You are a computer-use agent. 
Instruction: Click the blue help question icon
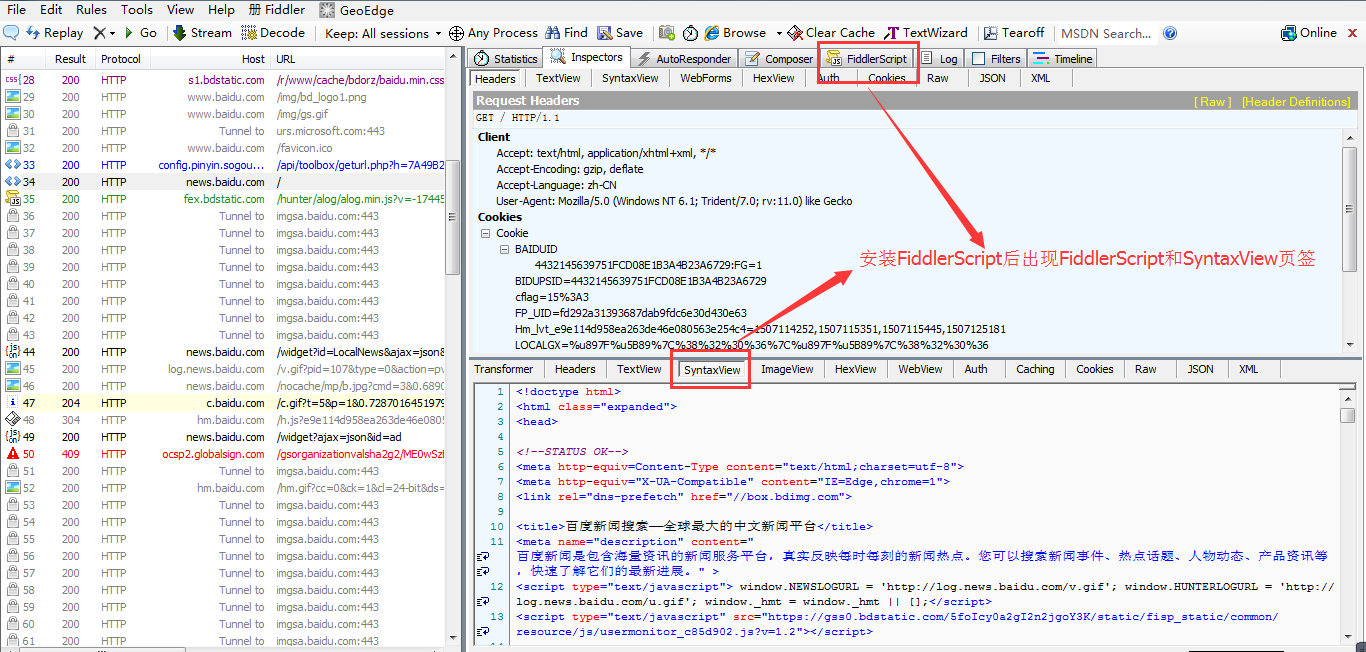click(1170, 33)
